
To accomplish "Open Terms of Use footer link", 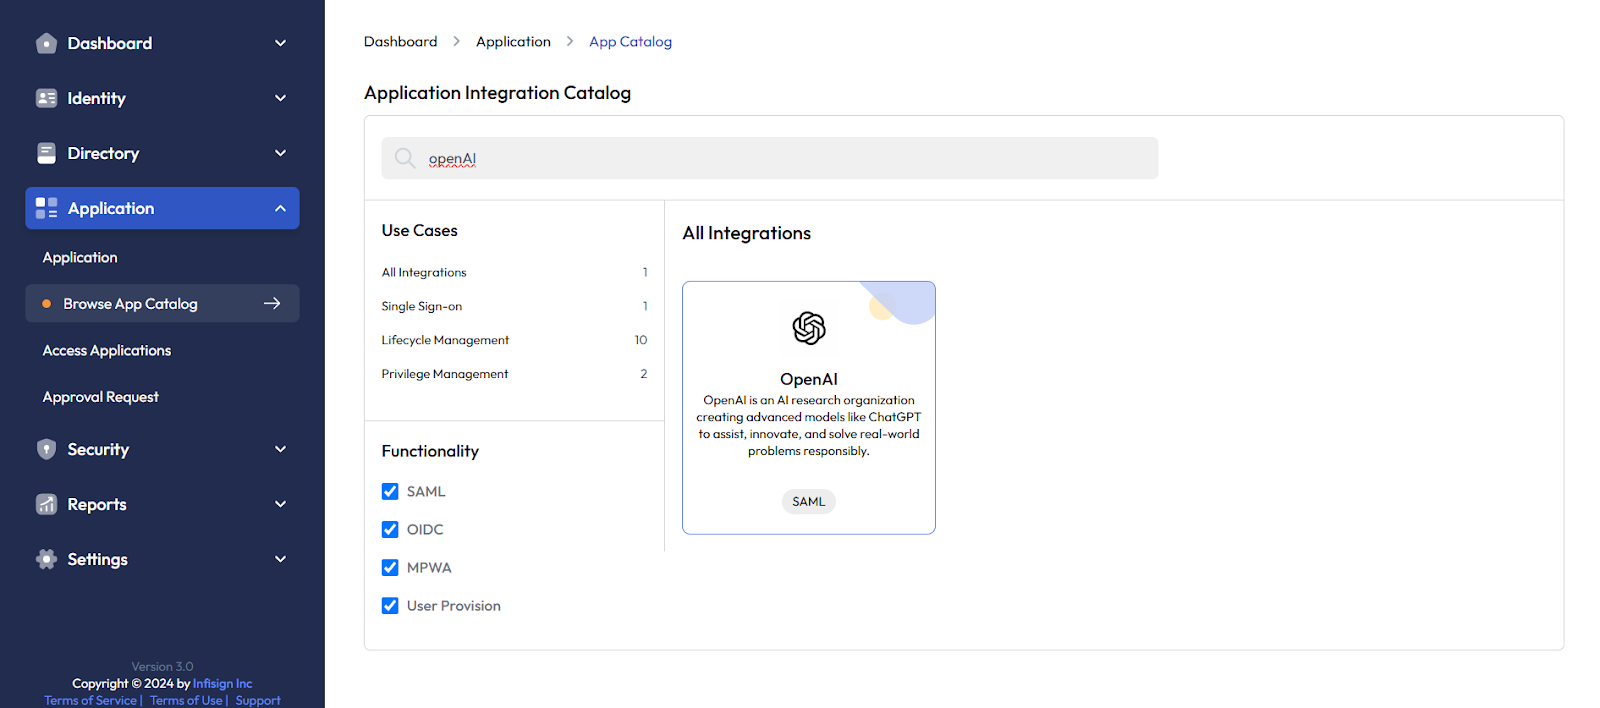I will tap(186, 700).
